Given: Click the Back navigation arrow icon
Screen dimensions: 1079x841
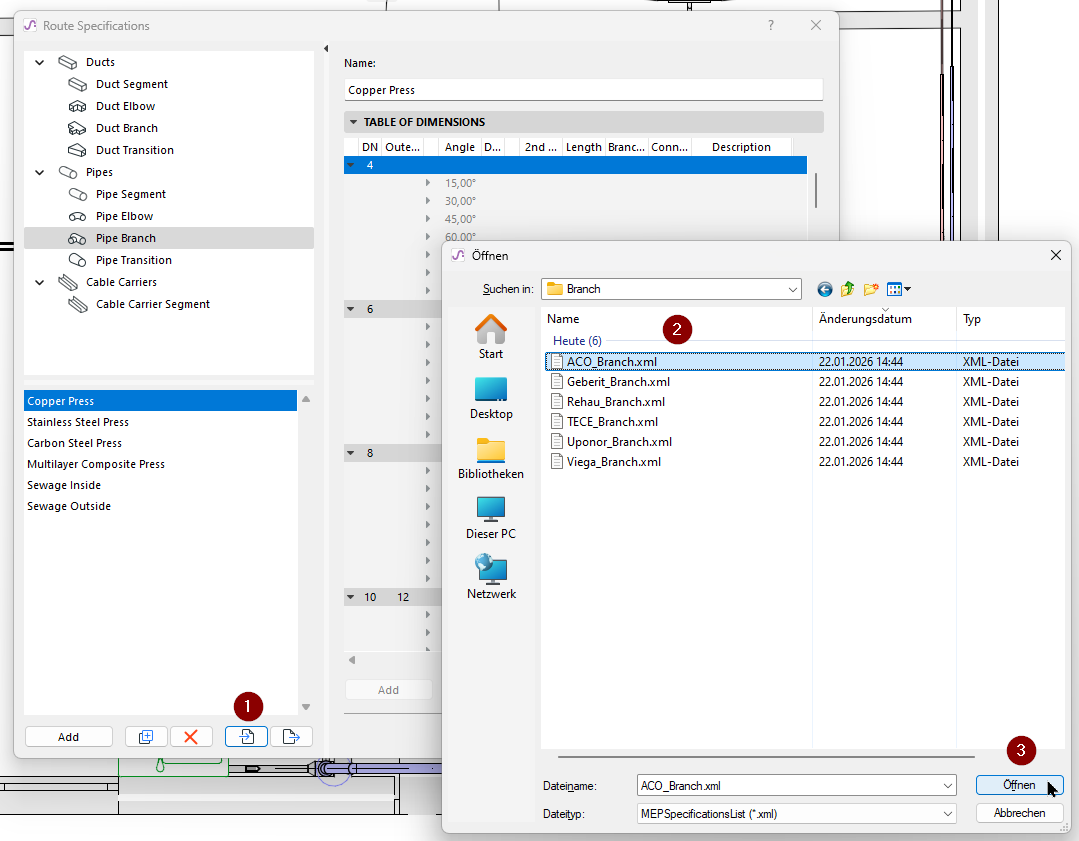Looking at the screenshot, I should [x=824, y=289].
